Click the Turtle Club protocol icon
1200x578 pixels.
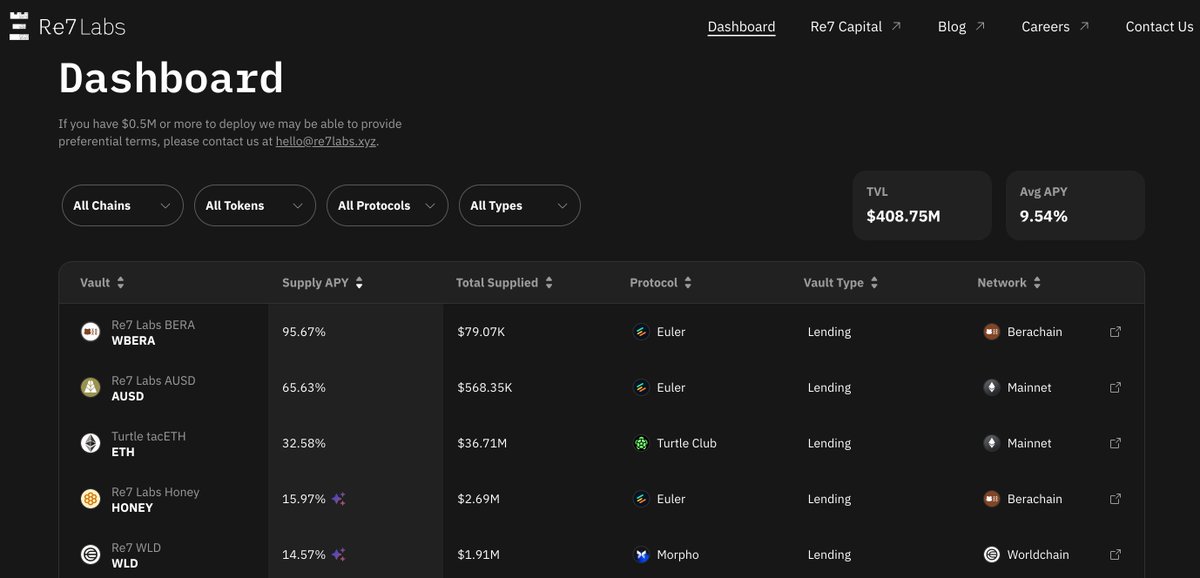point(642,443)
